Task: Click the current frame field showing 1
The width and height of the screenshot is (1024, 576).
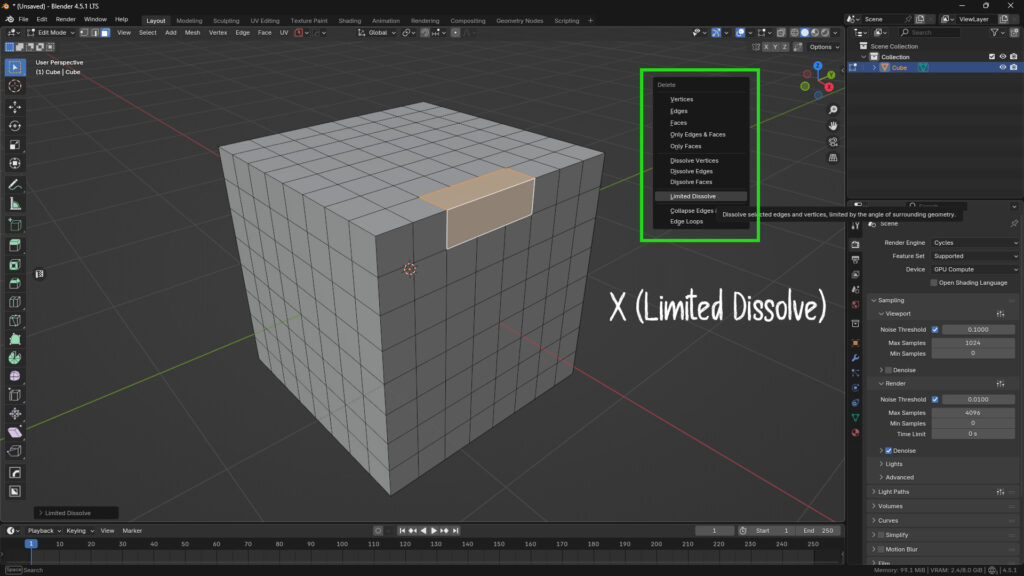Action: 714,530
